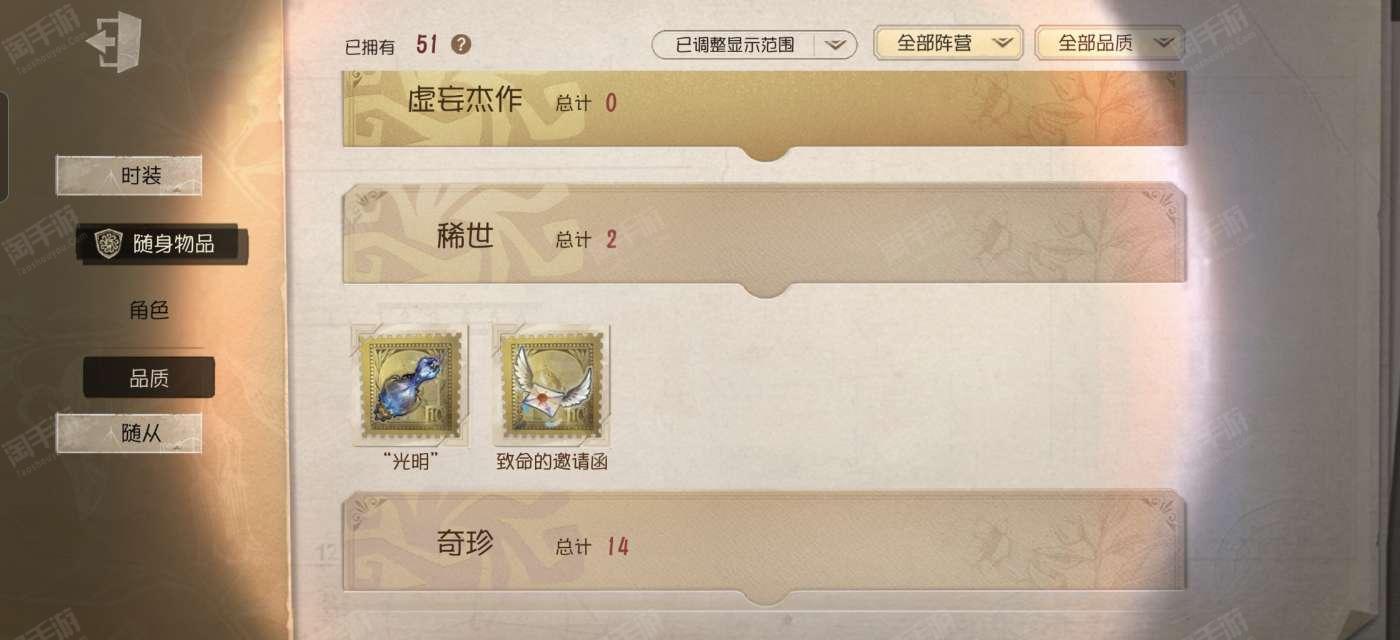The image size is (1400, 640).
Task: Expand the 全部品质 quality filter
Action: (x=1110, y=43)
